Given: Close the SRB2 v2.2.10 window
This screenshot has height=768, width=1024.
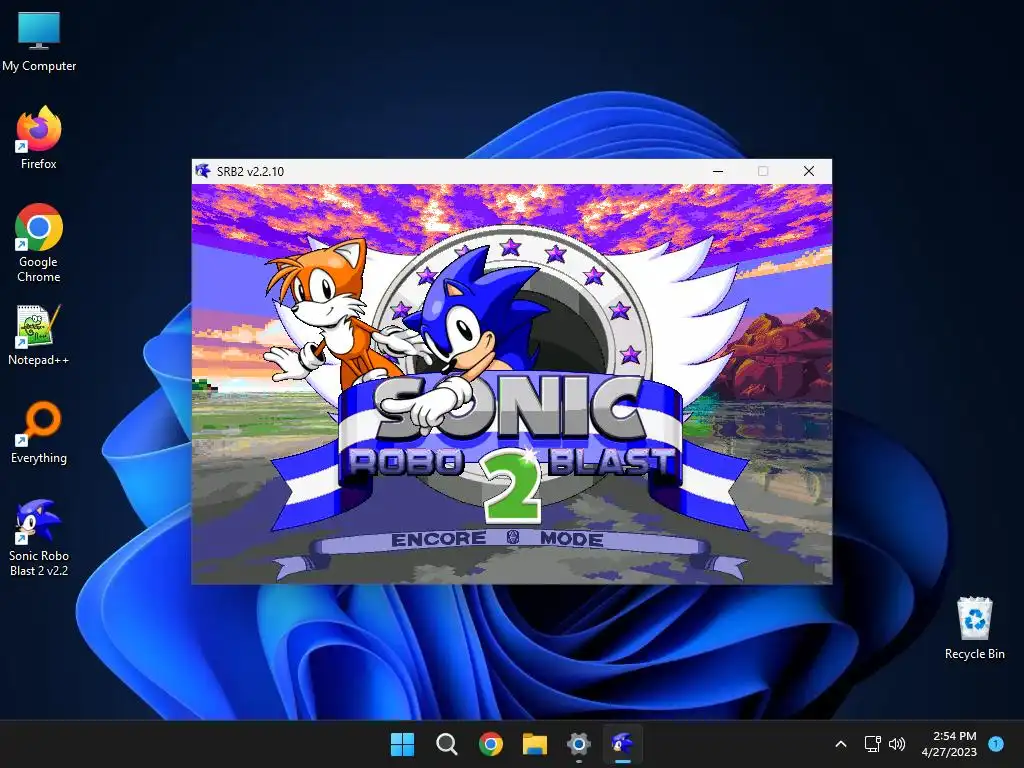Looking at the screenshot, I should tap(808, 171).
